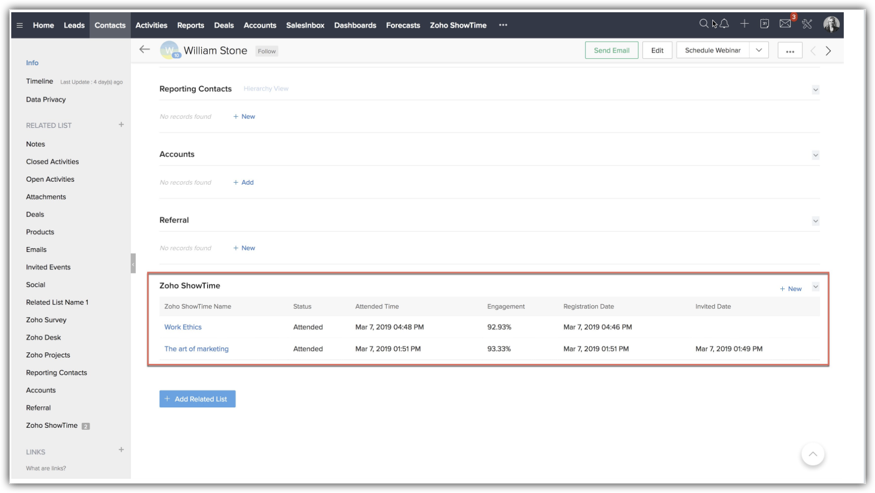
Task: Open the mail icon with red badge
Action: pos(786,23)
